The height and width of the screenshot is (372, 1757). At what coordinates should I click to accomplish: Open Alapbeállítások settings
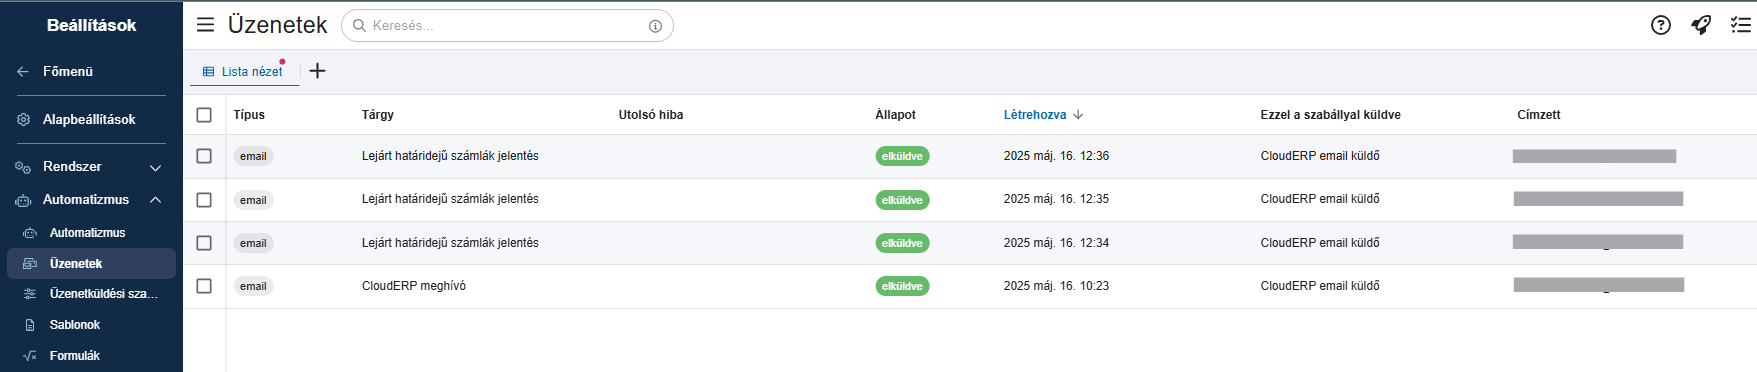(x=89, y=119)
